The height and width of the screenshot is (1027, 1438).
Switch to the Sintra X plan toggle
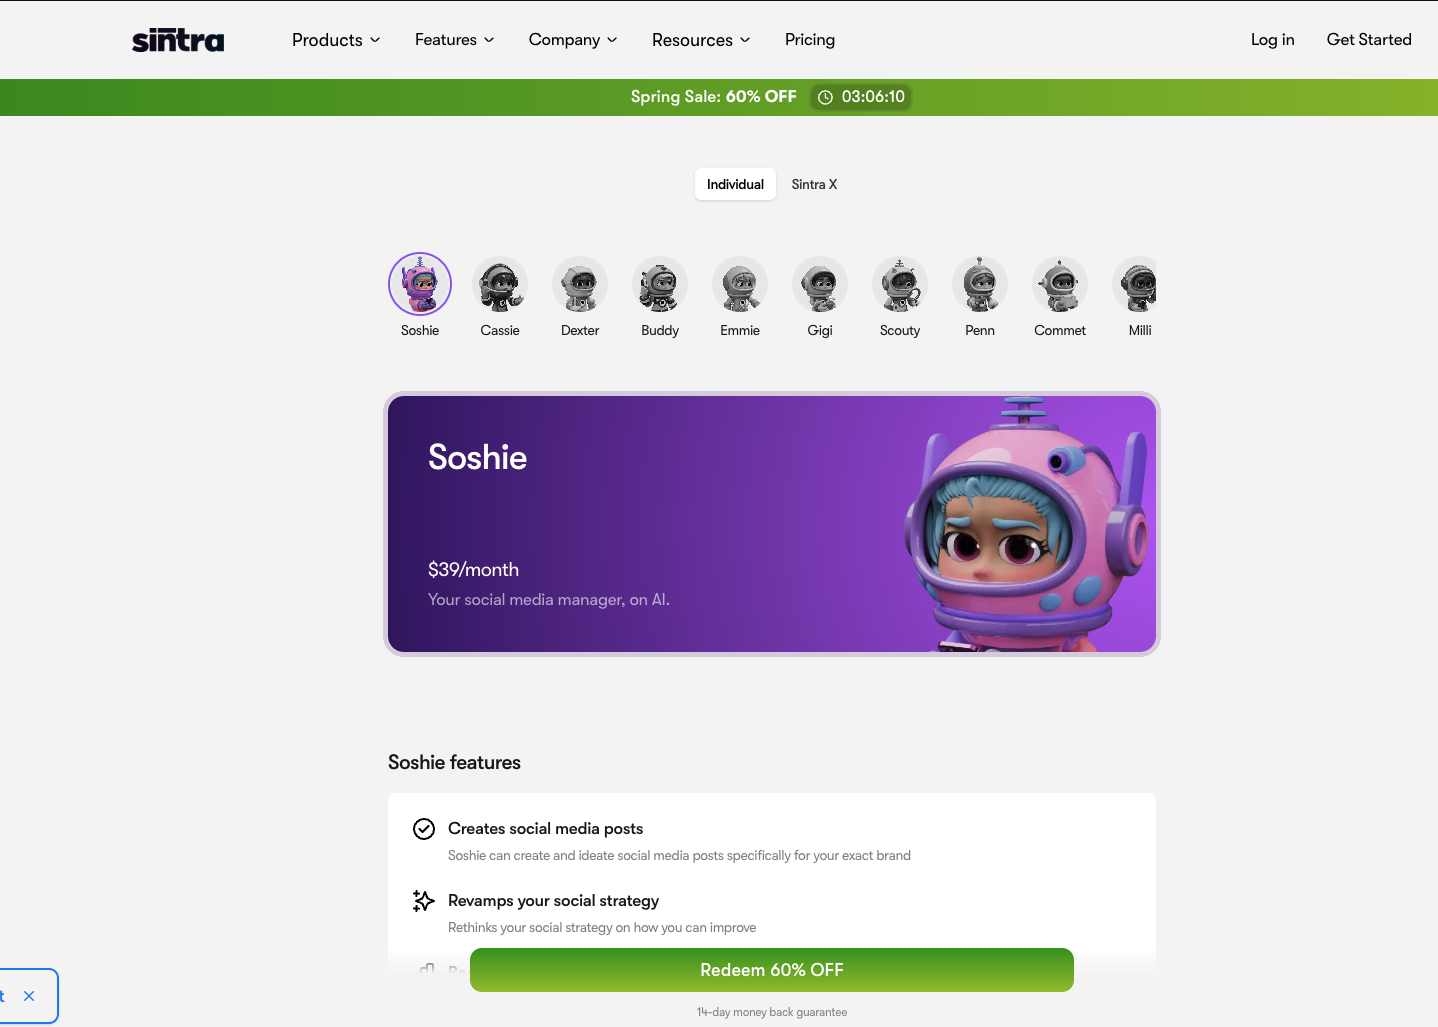coord(814,184)
